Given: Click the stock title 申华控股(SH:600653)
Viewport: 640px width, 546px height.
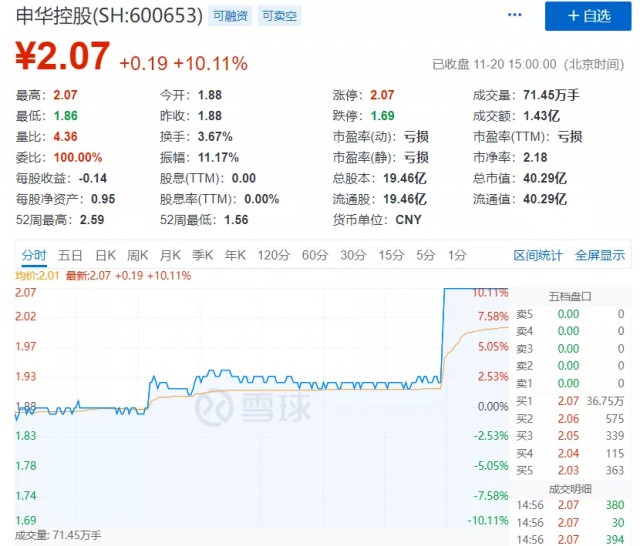Looking at the screenshot, I should point(109,16).
